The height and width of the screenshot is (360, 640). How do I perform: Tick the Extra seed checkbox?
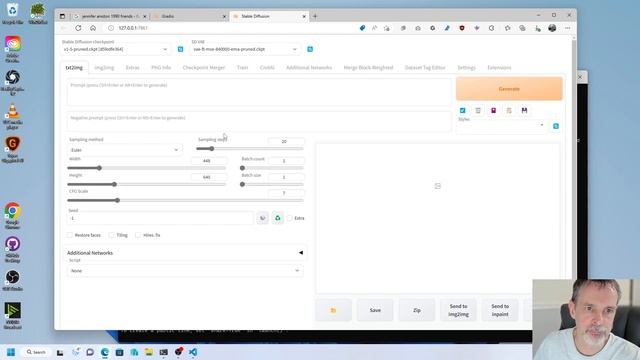pos(289,218)
